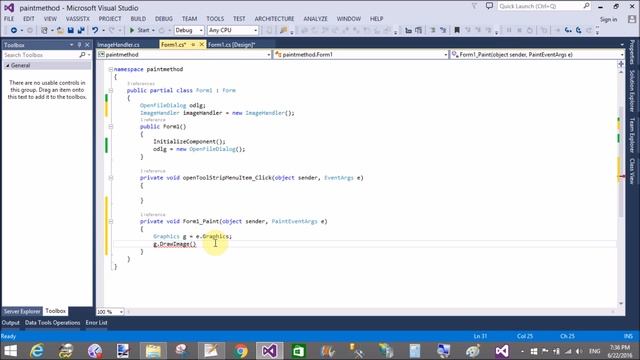
Task: Click the notifications flag icon in title bar
Action: [474, 6]
